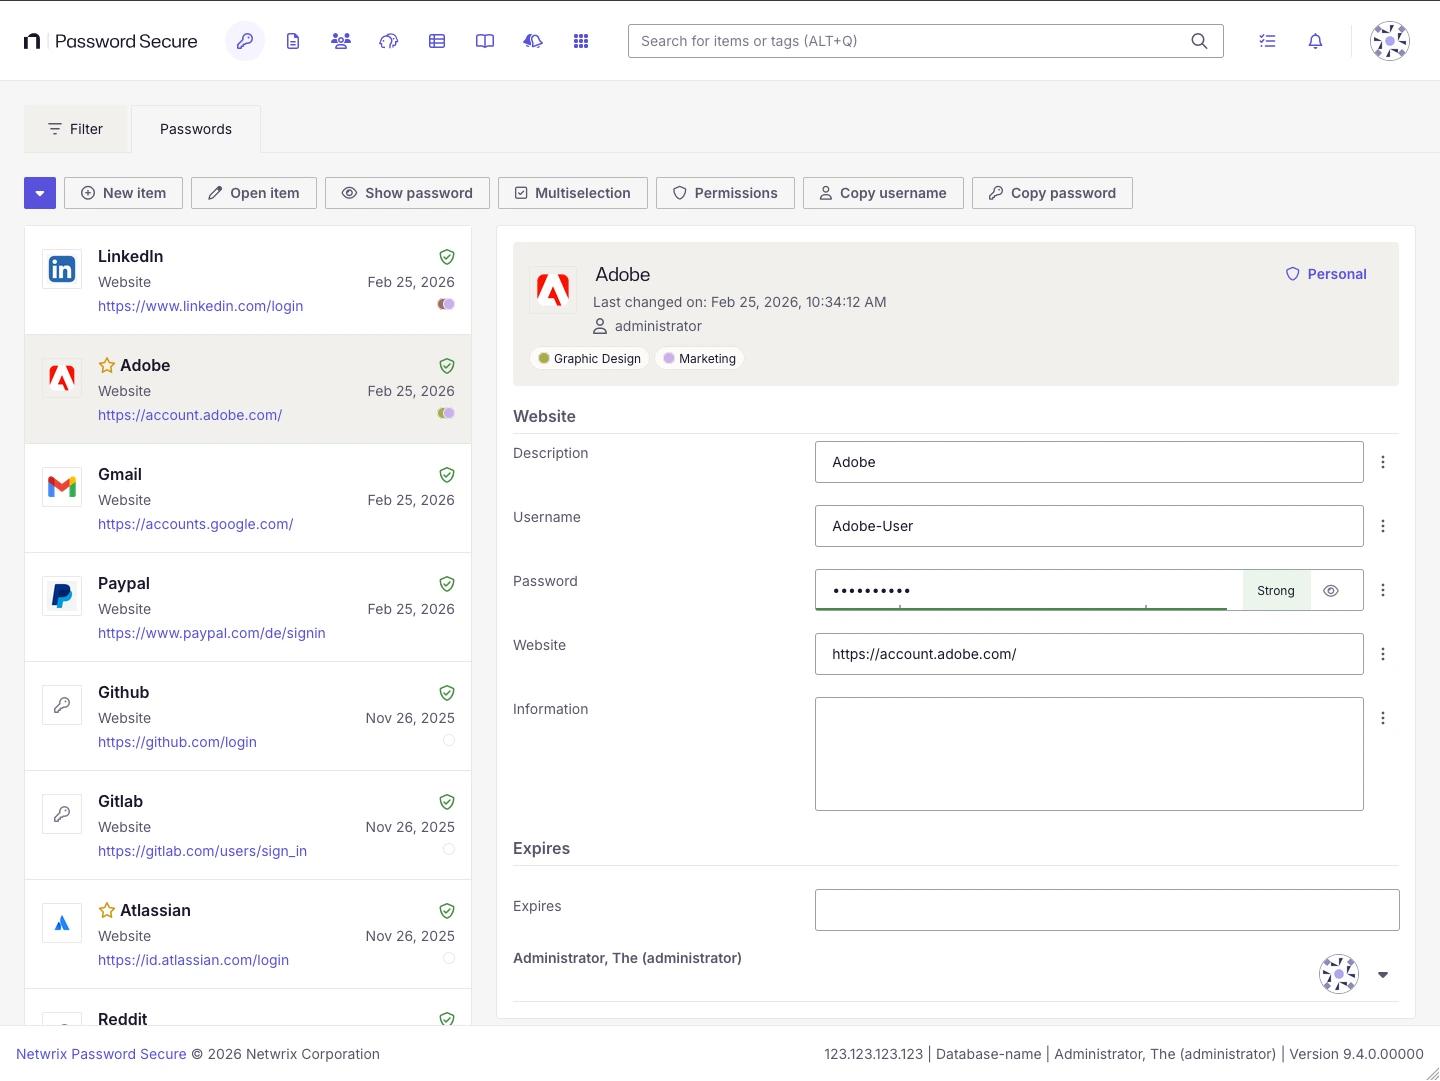The height and width of the screenshot is (1081, 1440).
Task: Open the LinkedIn login URL link
Action: [x=200, y=306]
